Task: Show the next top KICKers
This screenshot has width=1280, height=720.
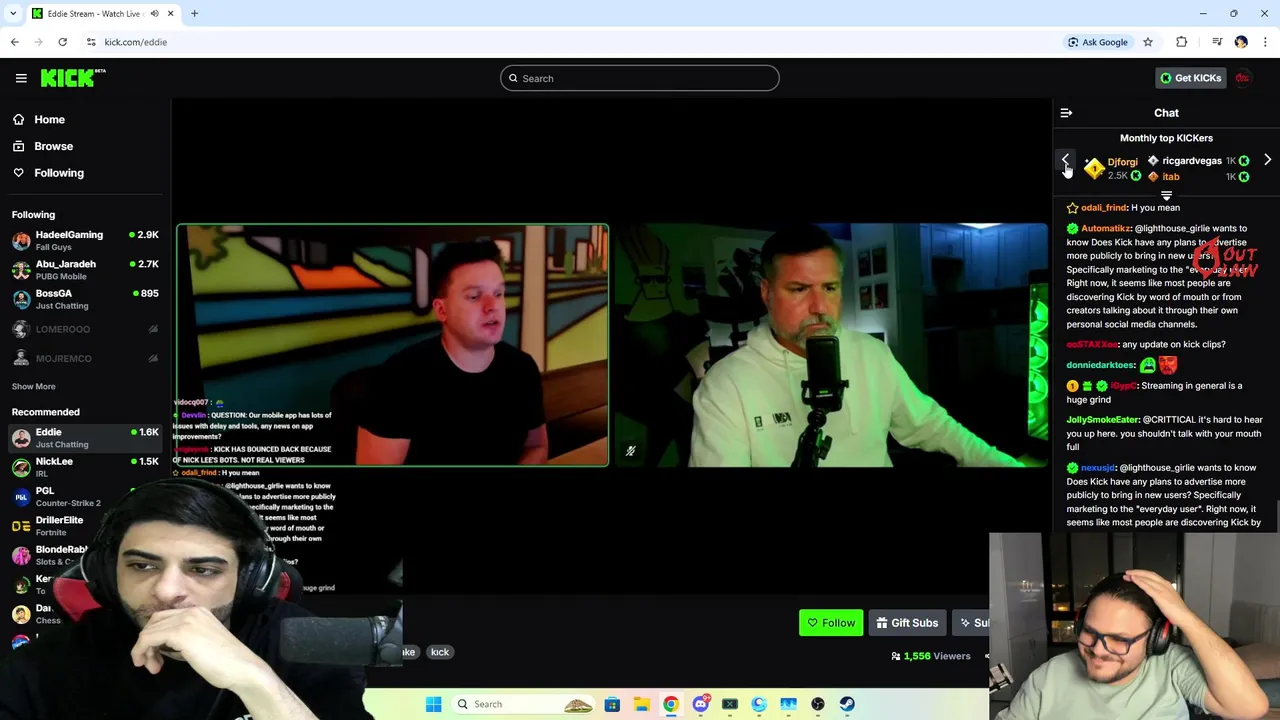Action: pyautogui.click(x=1267, y=160)
